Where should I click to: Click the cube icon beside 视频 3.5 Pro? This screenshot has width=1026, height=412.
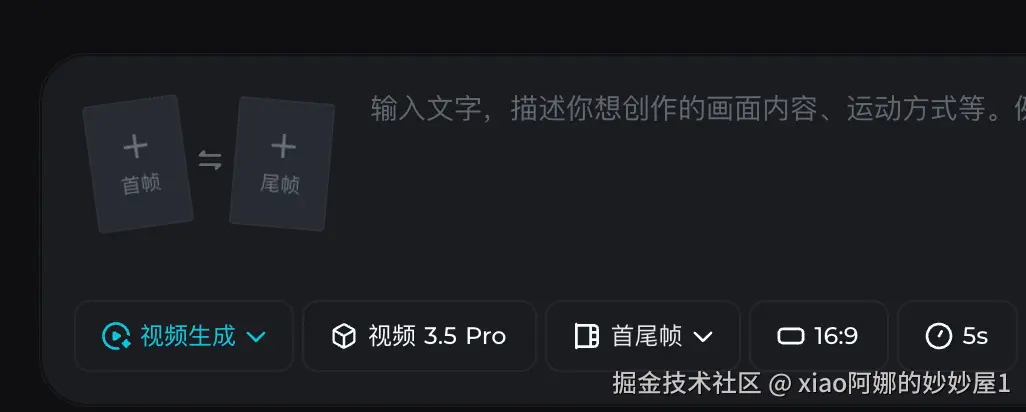point(344,336)
